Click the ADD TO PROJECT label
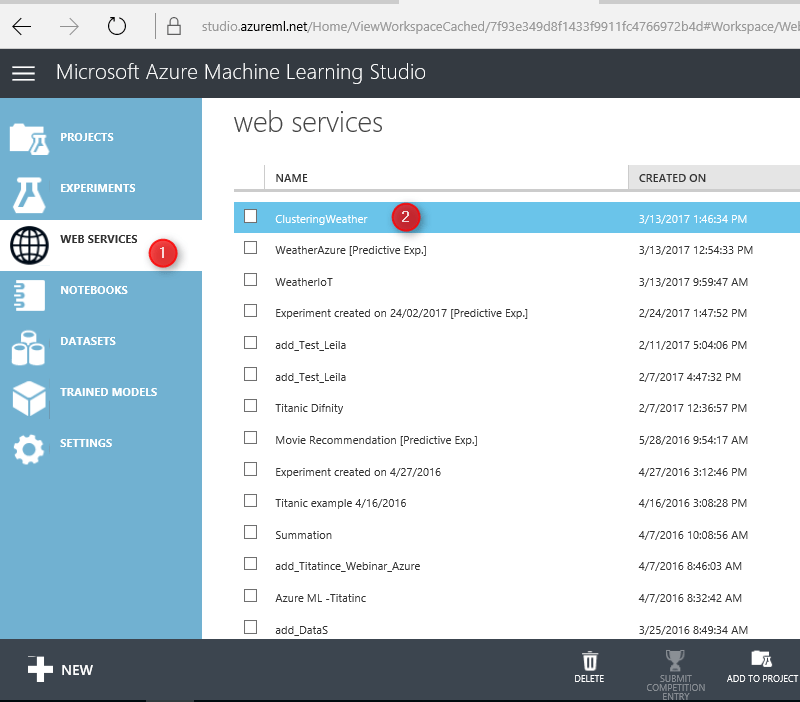Screen dimensions: 800x702 762,679
